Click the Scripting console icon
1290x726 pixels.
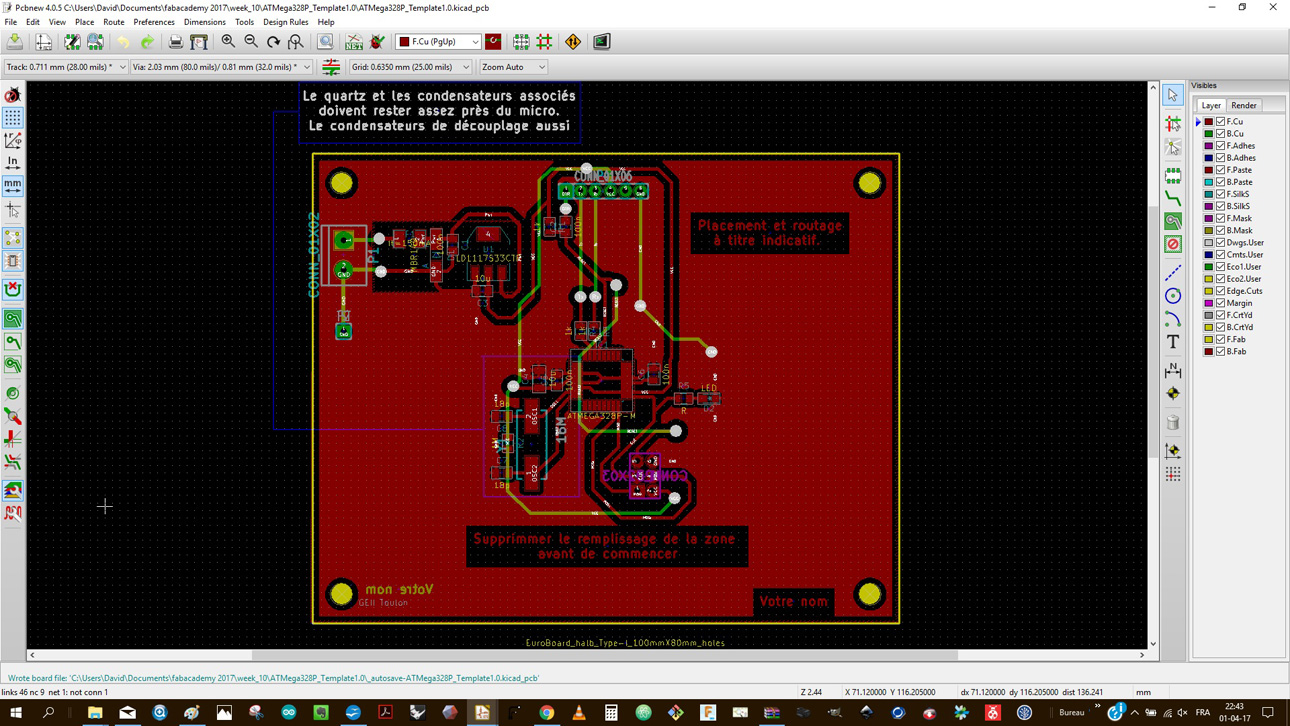coord(602,42)
